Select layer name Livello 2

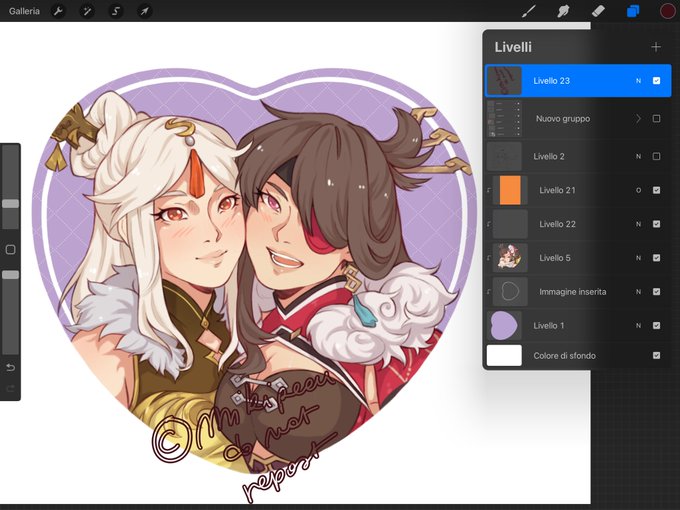click(x=549, y=156)
